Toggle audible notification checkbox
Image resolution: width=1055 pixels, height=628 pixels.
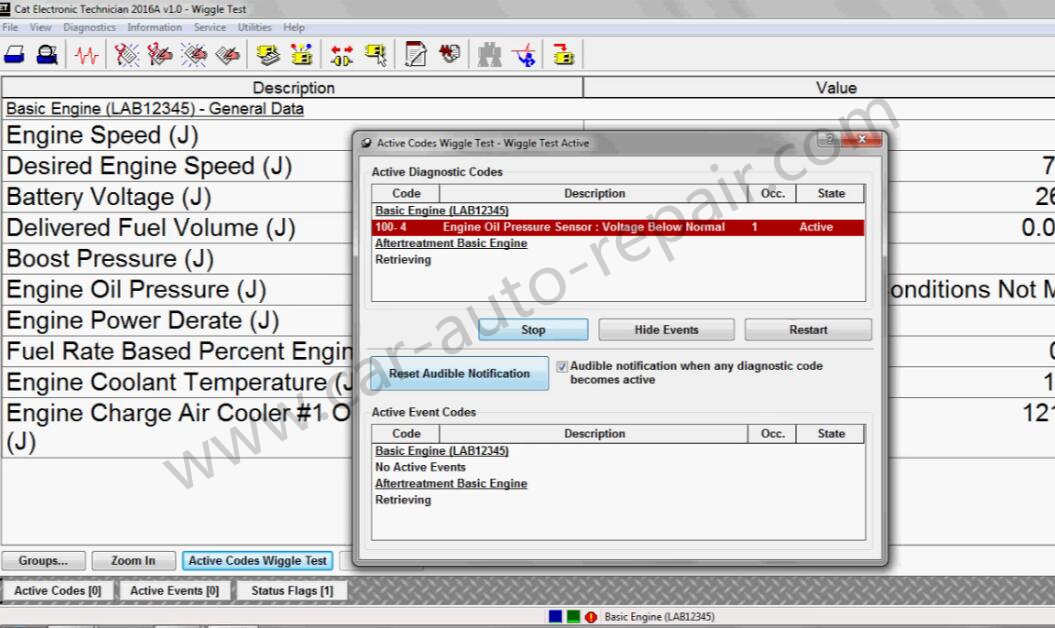[x=562, y=367]
